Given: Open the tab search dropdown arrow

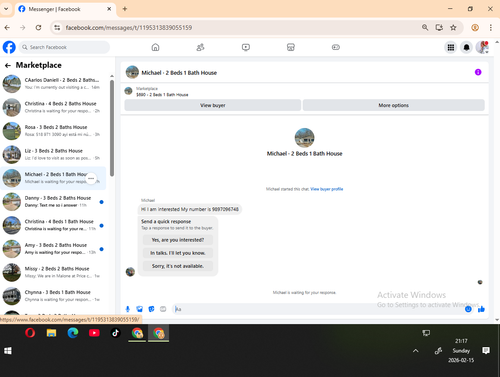Looking at the screenshot, I should point(6,9).
